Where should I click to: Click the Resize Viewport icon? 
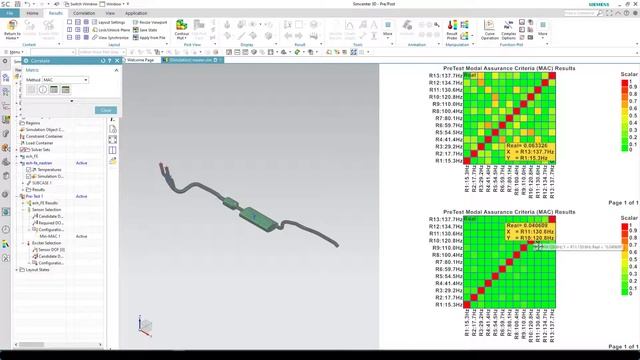pyautogui.click(x=136, y=22)
